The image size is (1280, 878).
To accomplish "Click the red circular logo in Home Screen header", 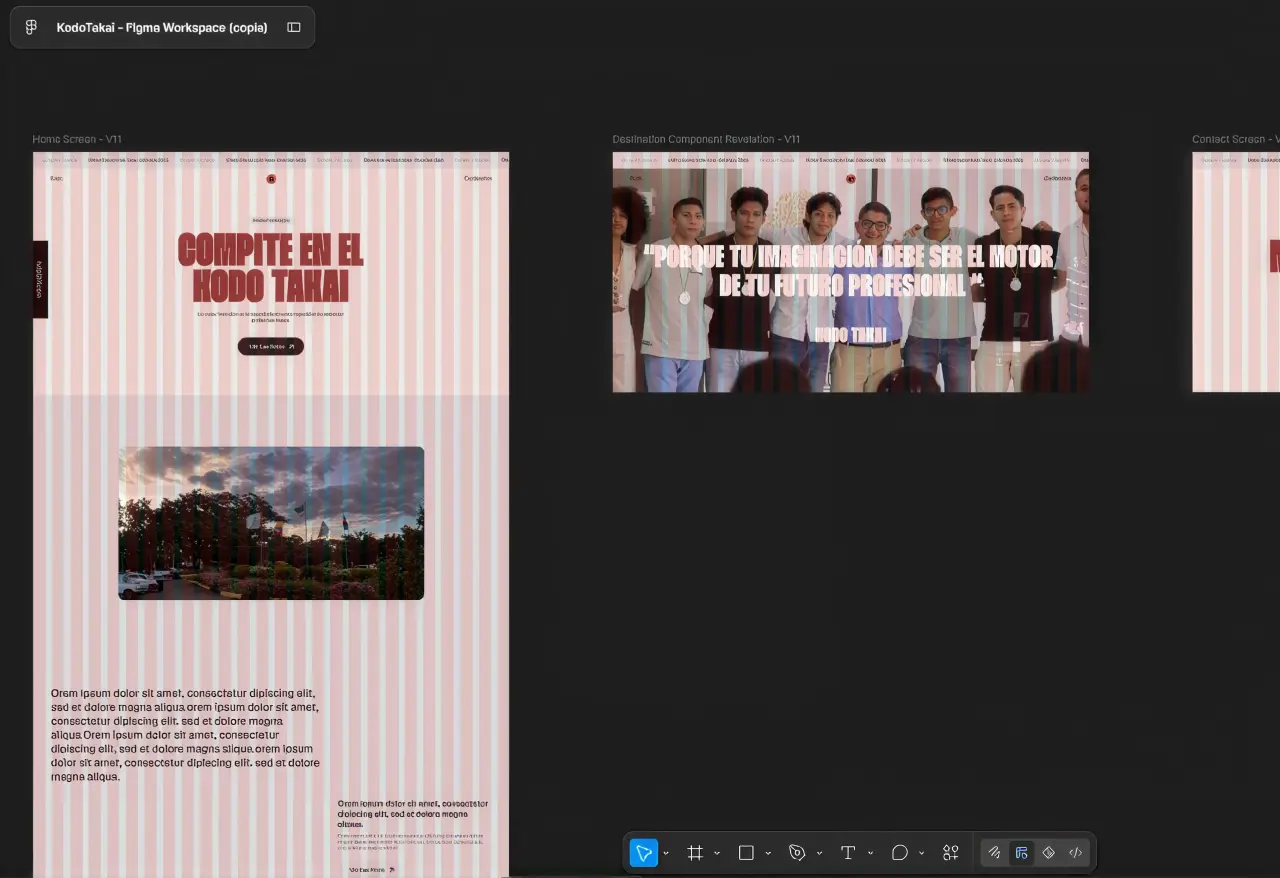I will pos(271,179).
